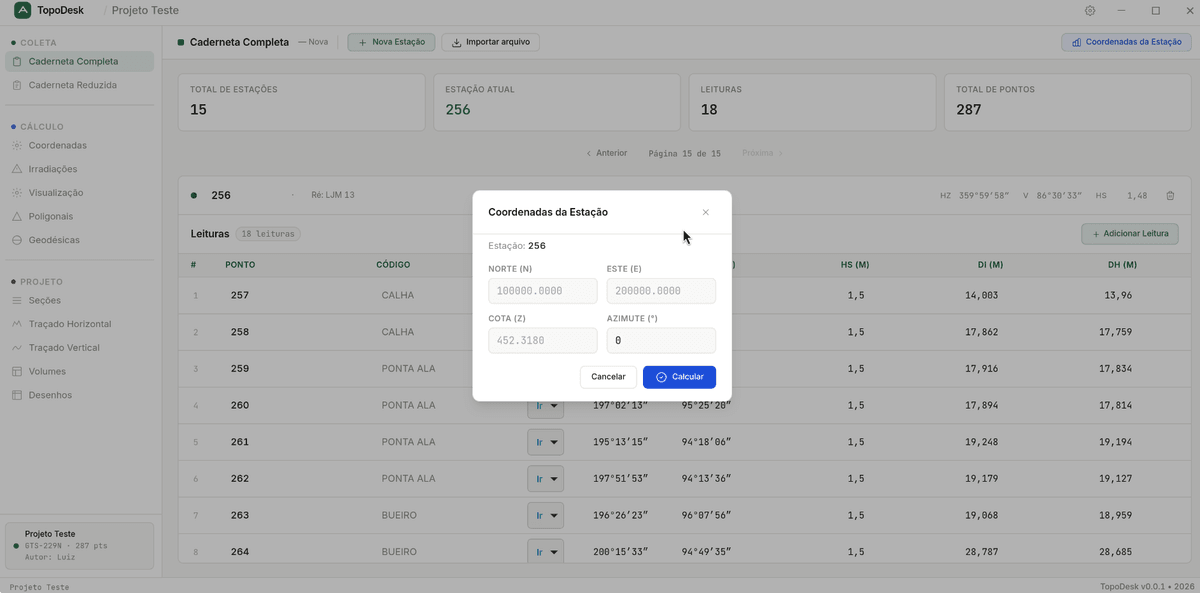Click Volumes icon in sidebar

[17, 371]
